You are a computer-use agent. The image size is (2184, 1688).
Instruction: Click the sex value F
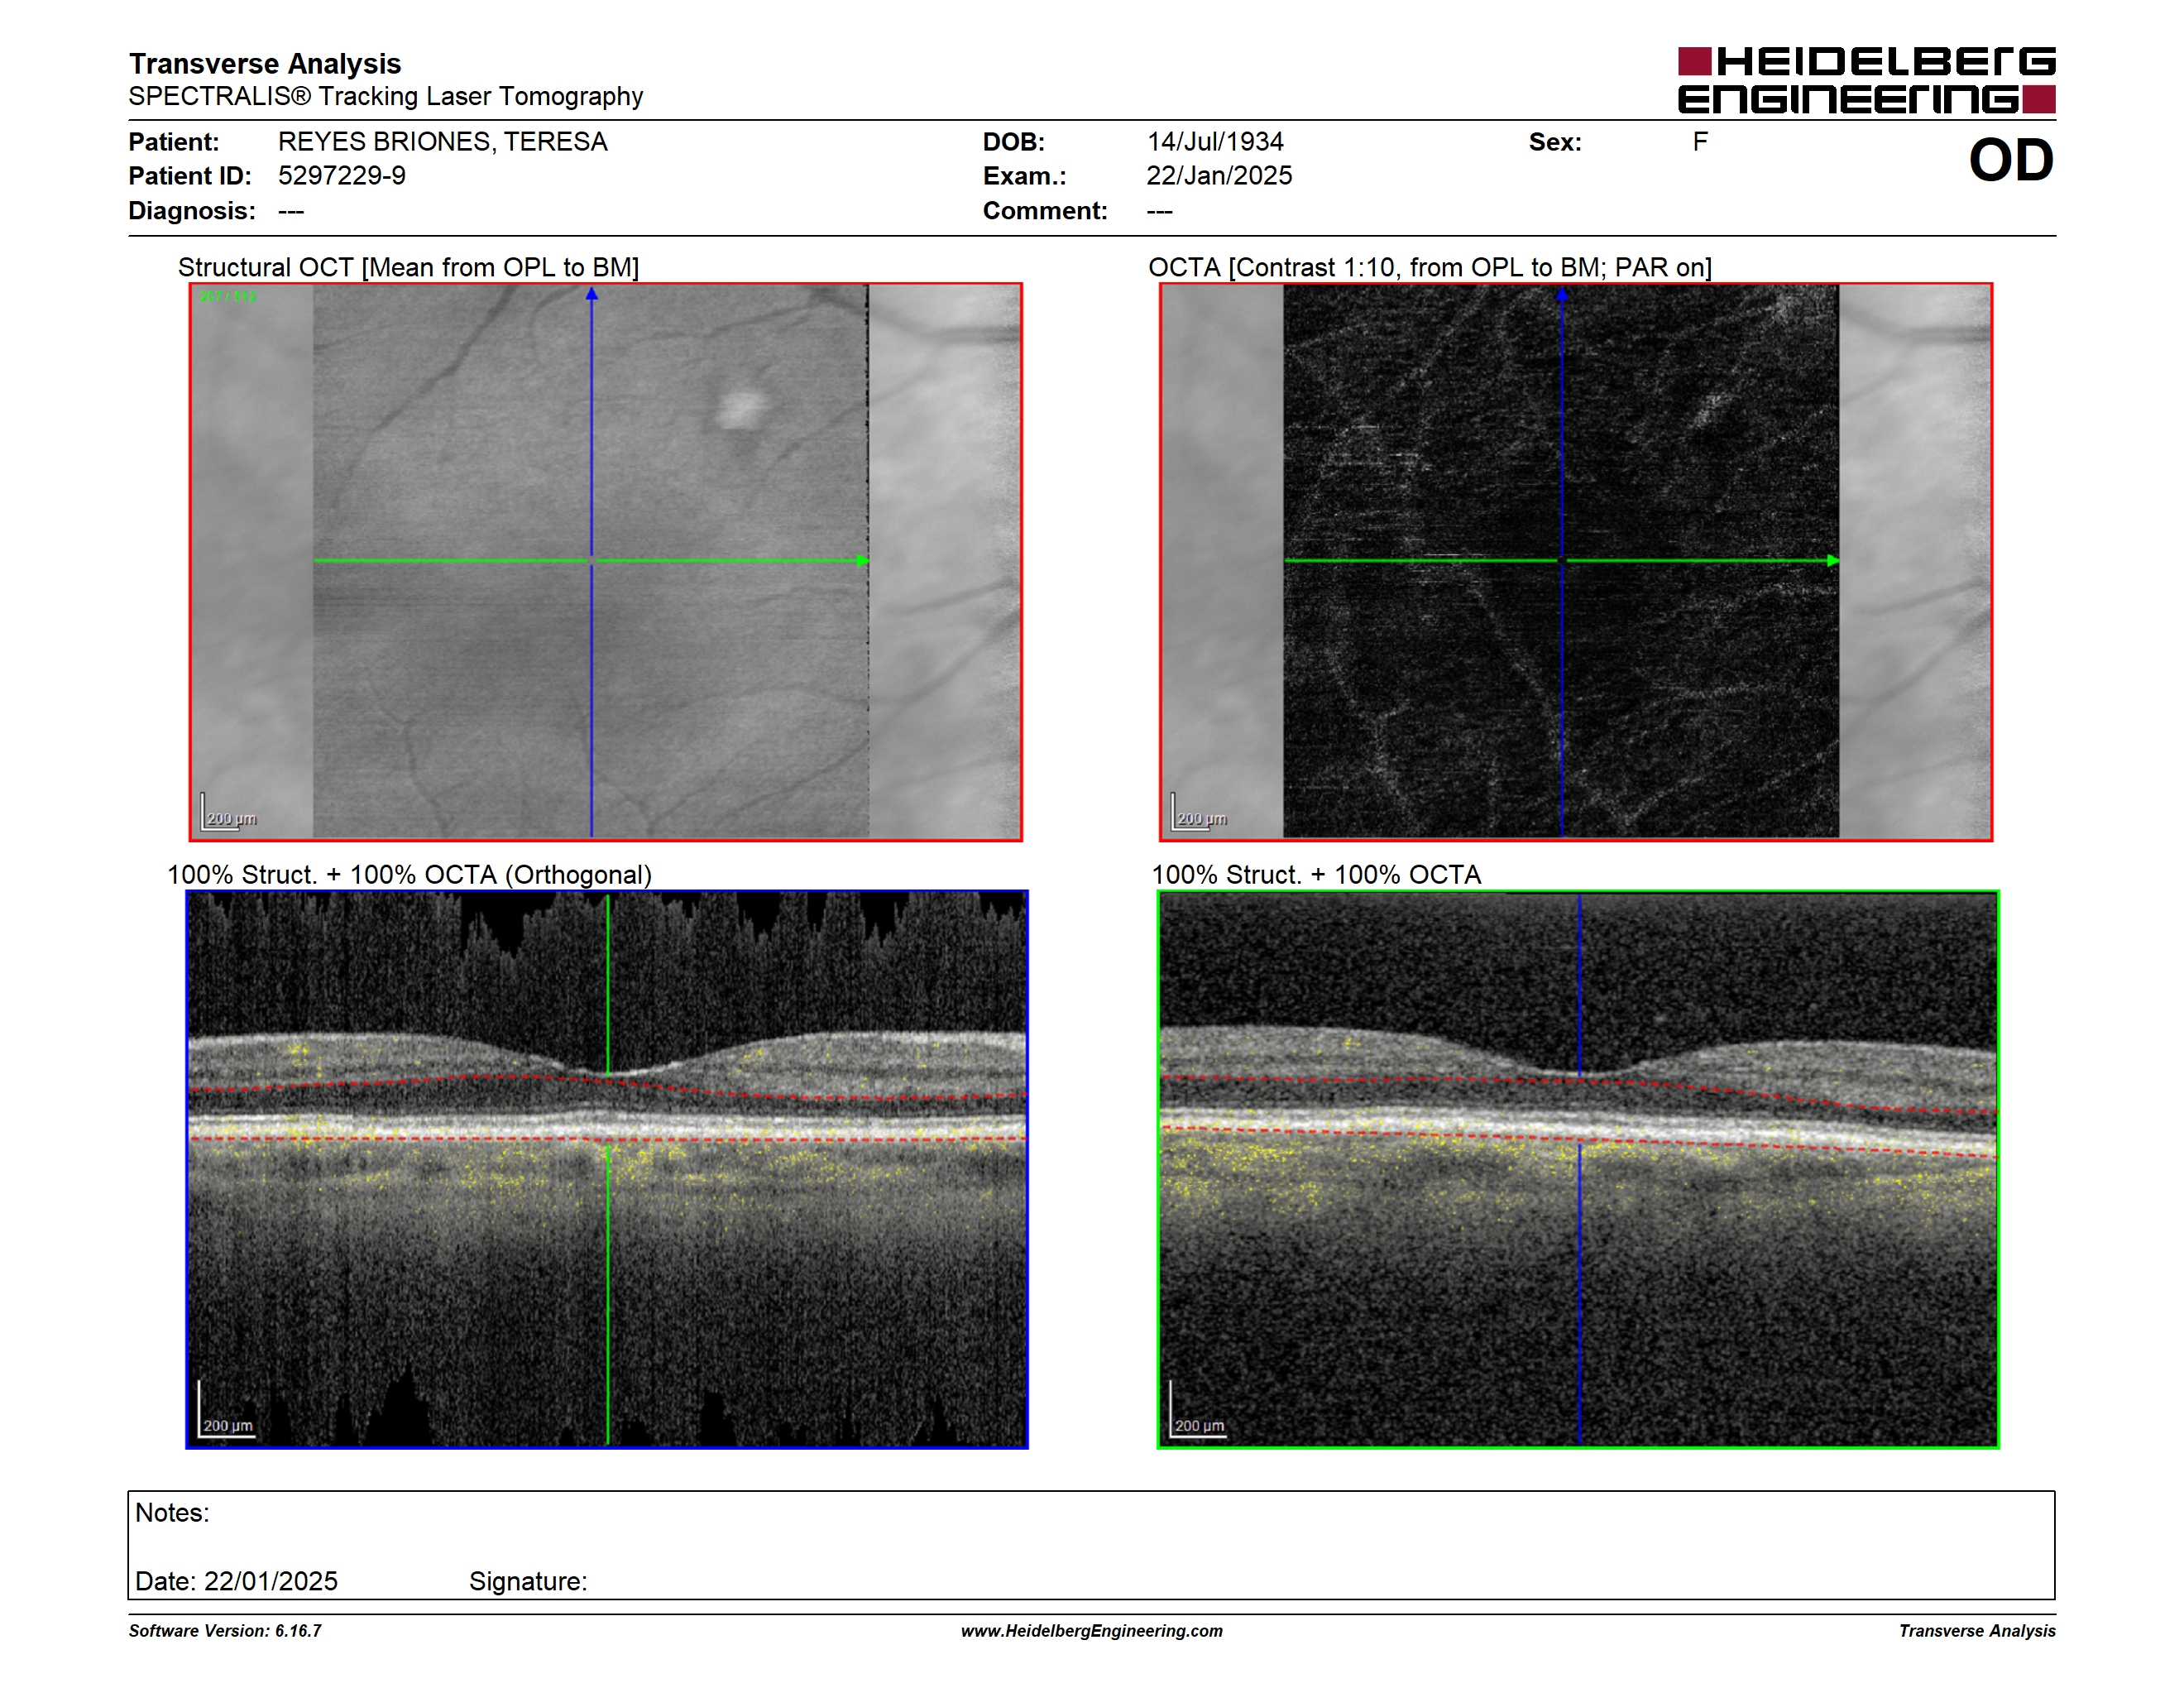[1700, 142]
